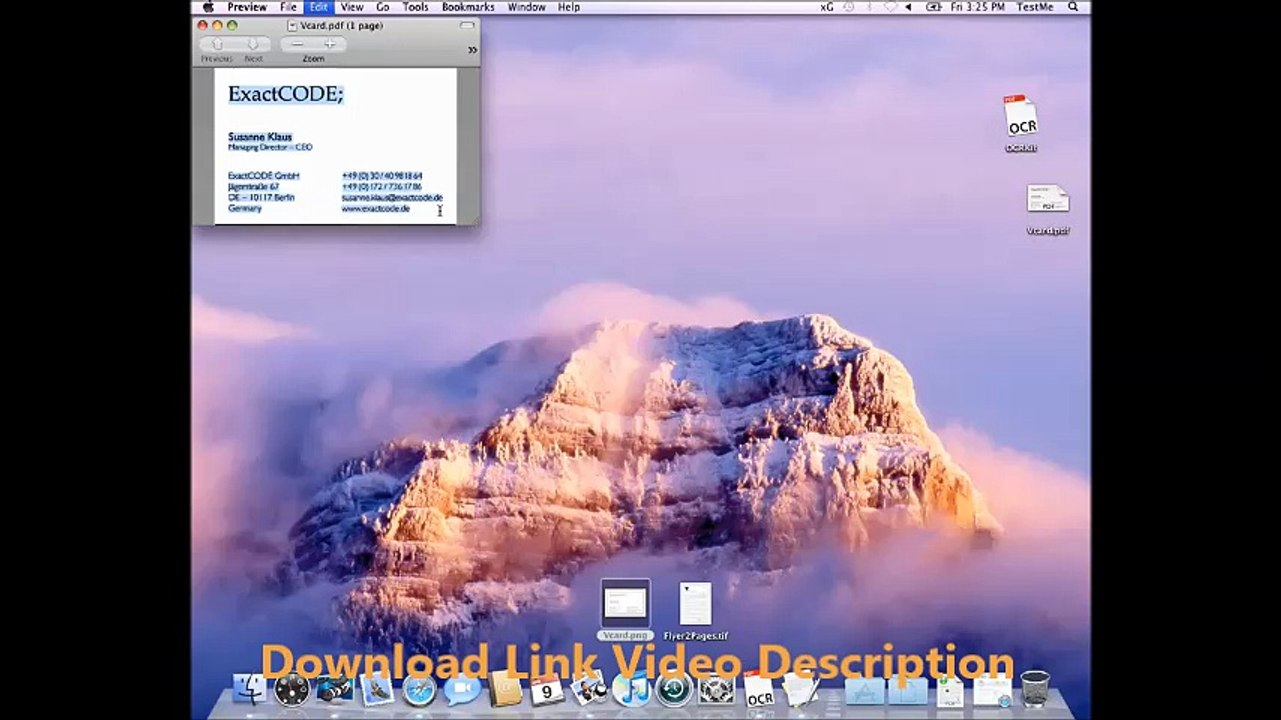
Task: Click the Vcard.pdf (1 page) window title
Action: (x=341, y=25)
